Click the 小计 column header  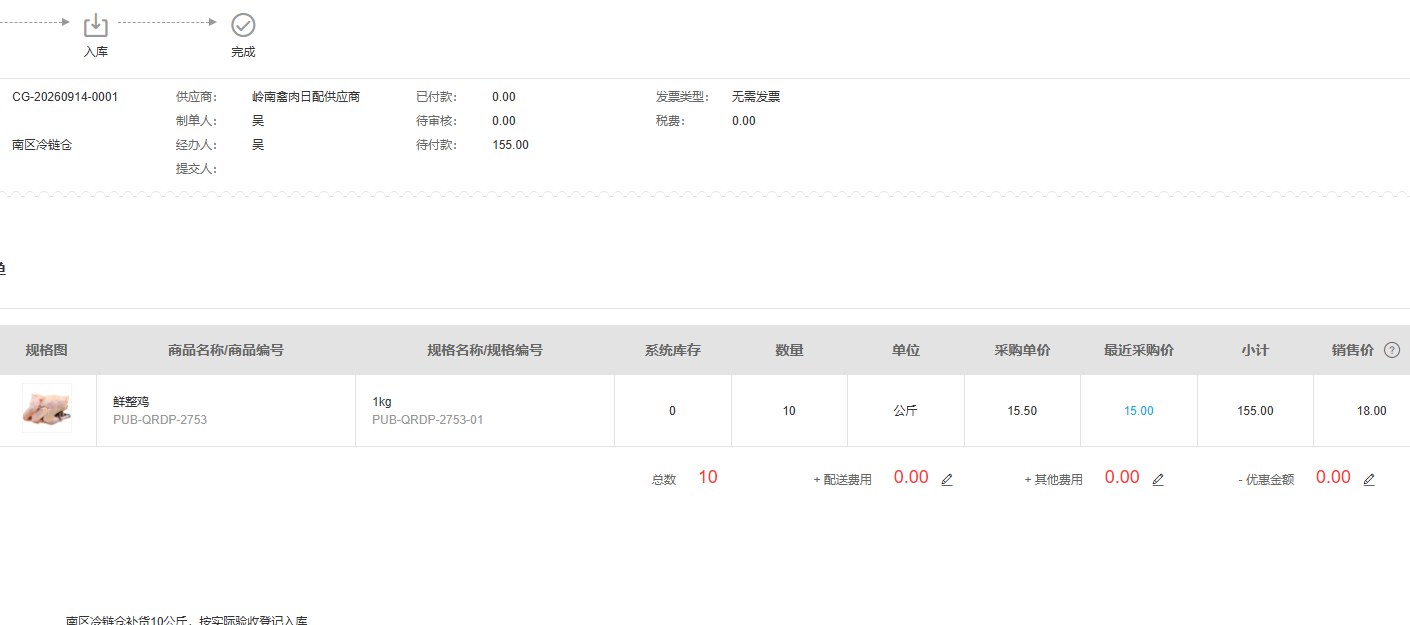[x=1255, y=350]
